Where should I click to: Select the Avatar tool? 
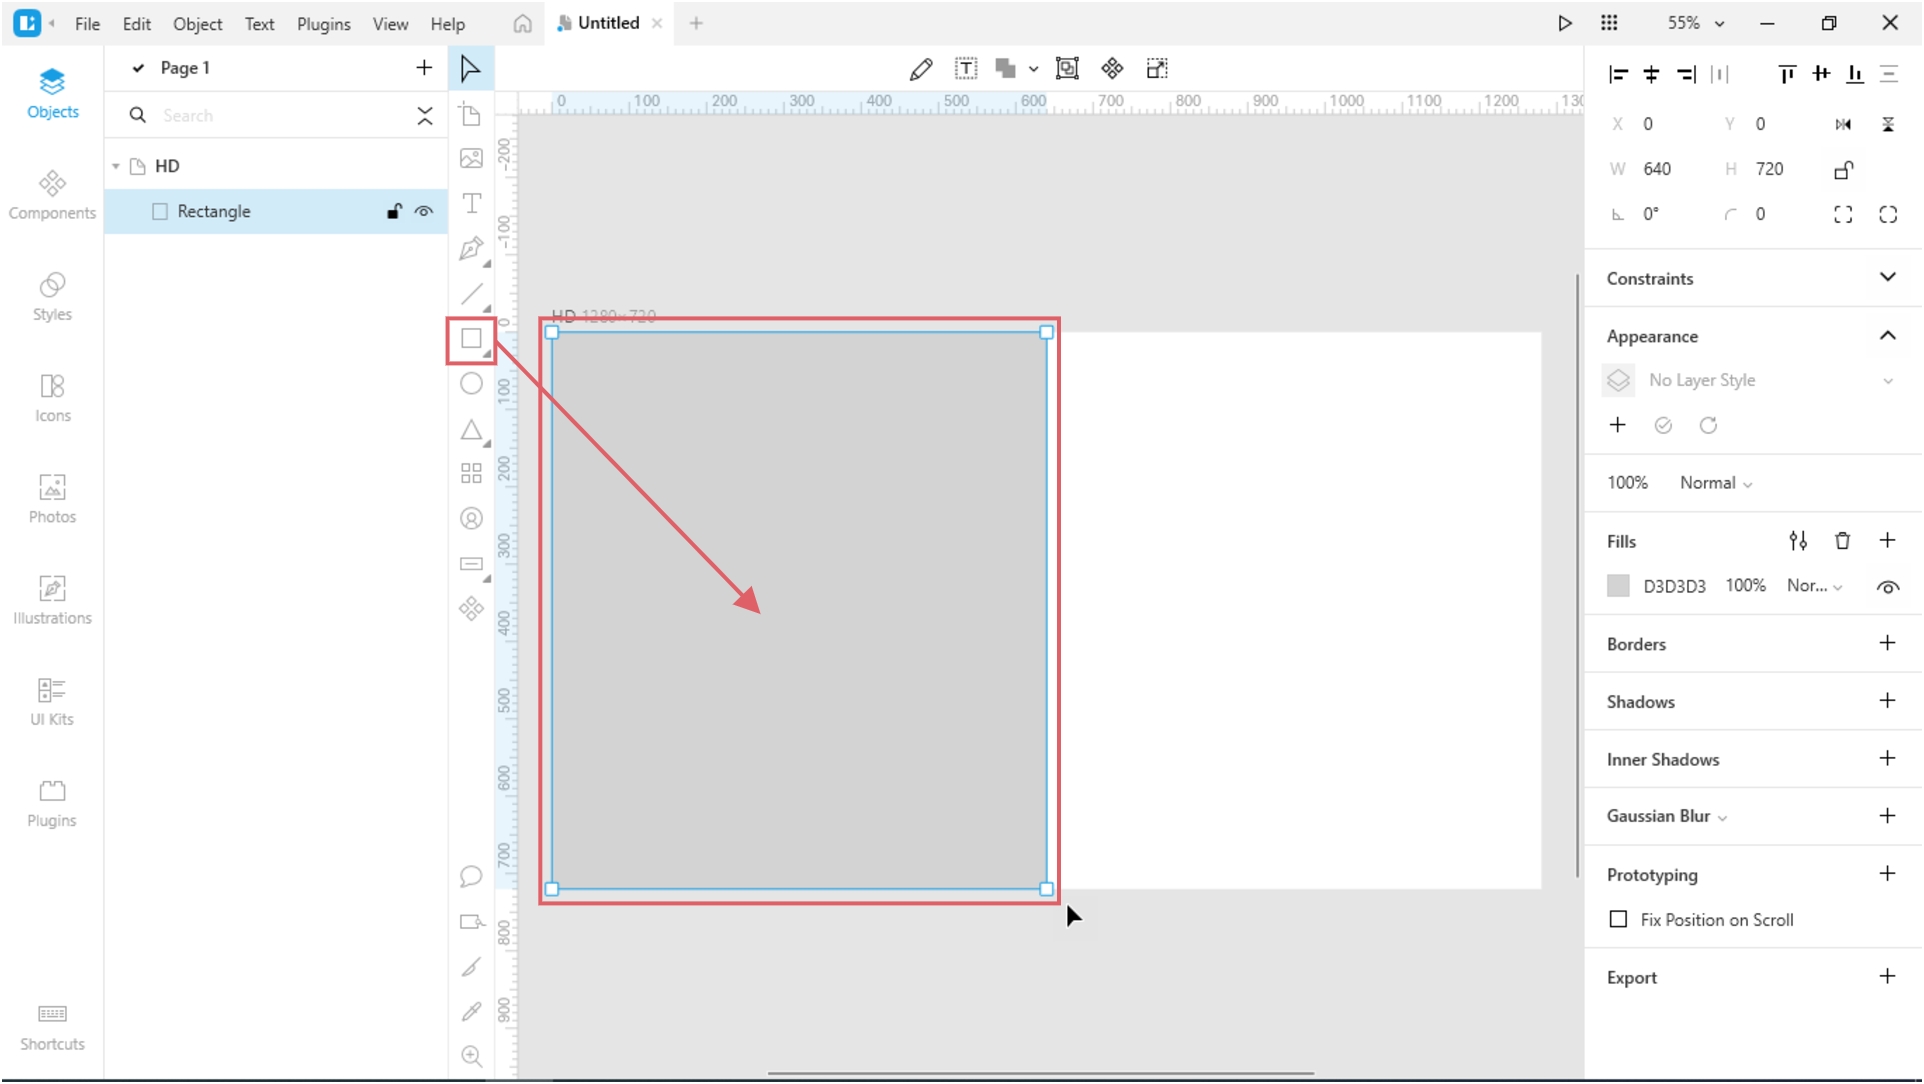(x=471, y=519)
